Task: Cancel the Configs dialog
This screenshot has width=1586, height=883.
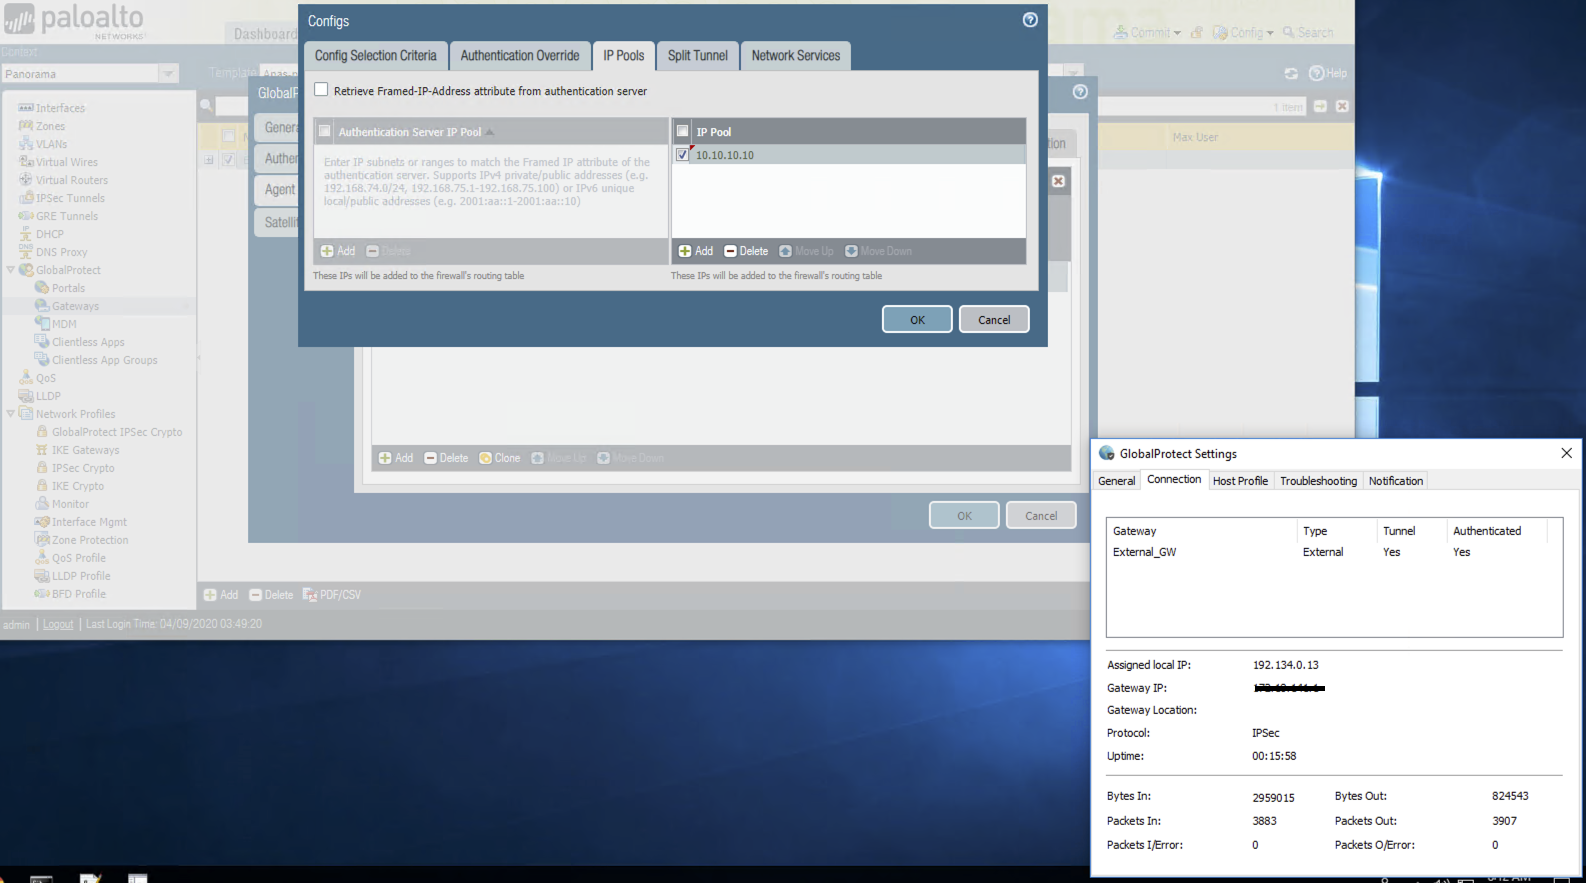Action: pyautogui.click(x=994, y=320)
